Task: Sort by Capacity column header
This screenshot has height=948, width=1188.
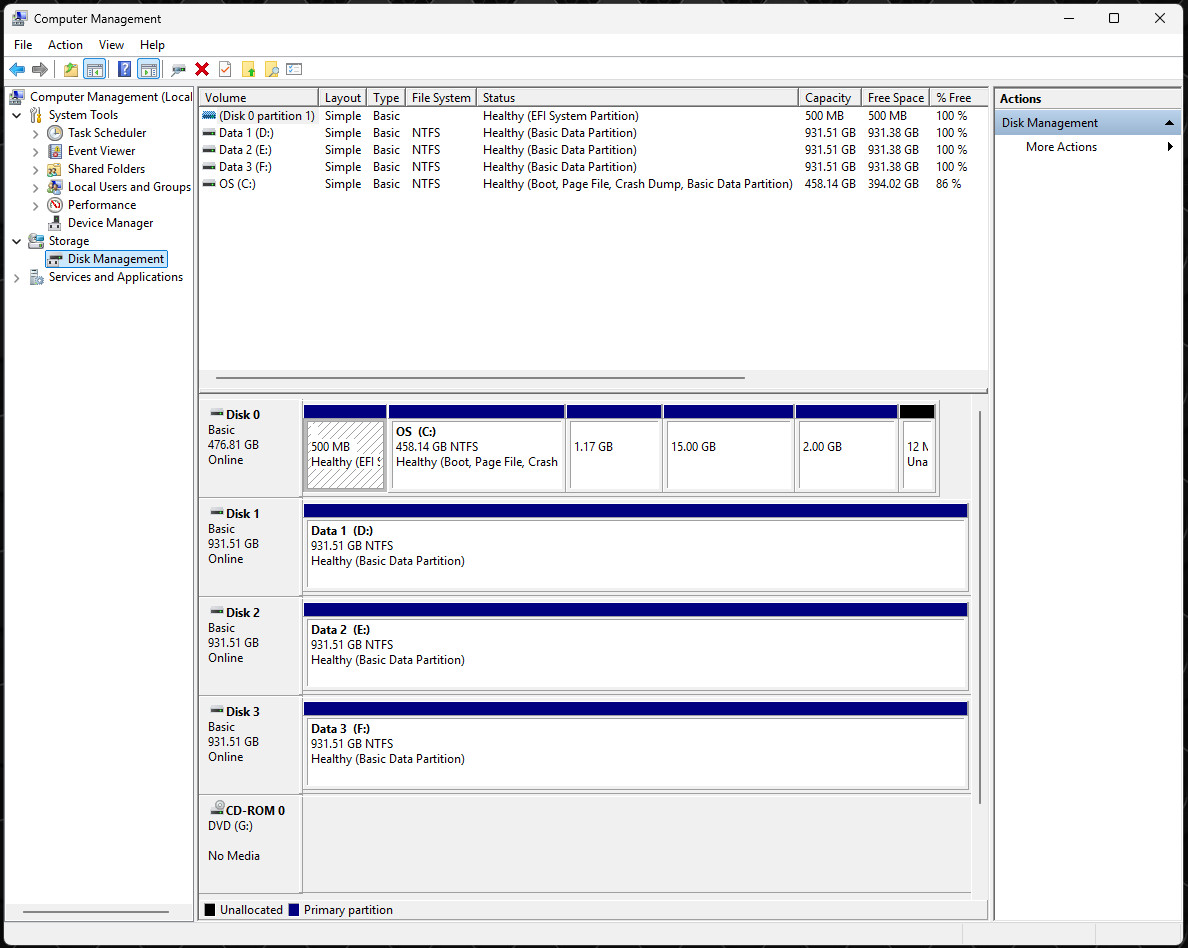Action: coord(830,98)
